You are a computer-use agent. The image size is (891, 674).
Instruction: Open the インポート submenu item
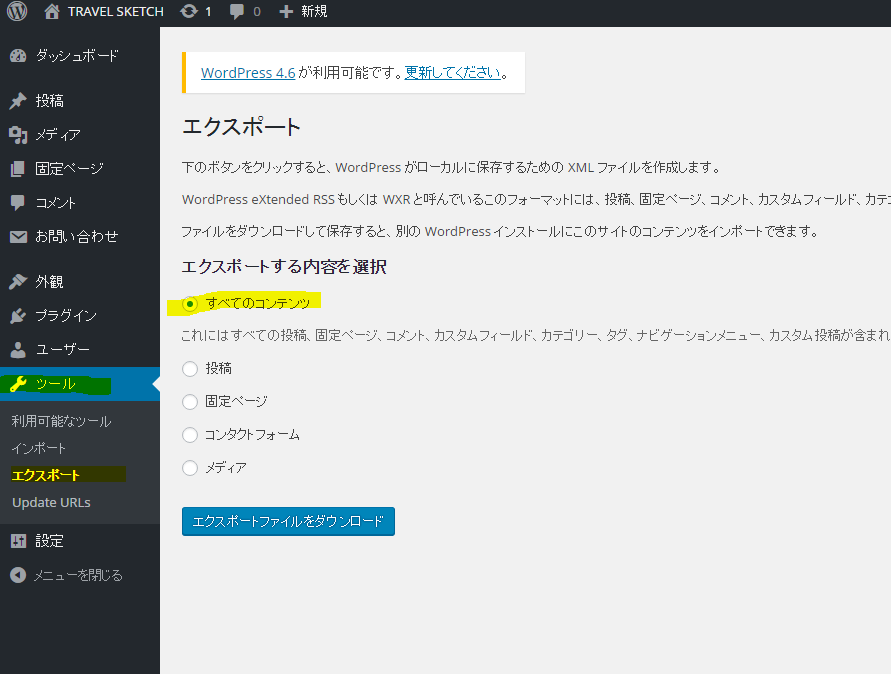click(x=39, y=448)
